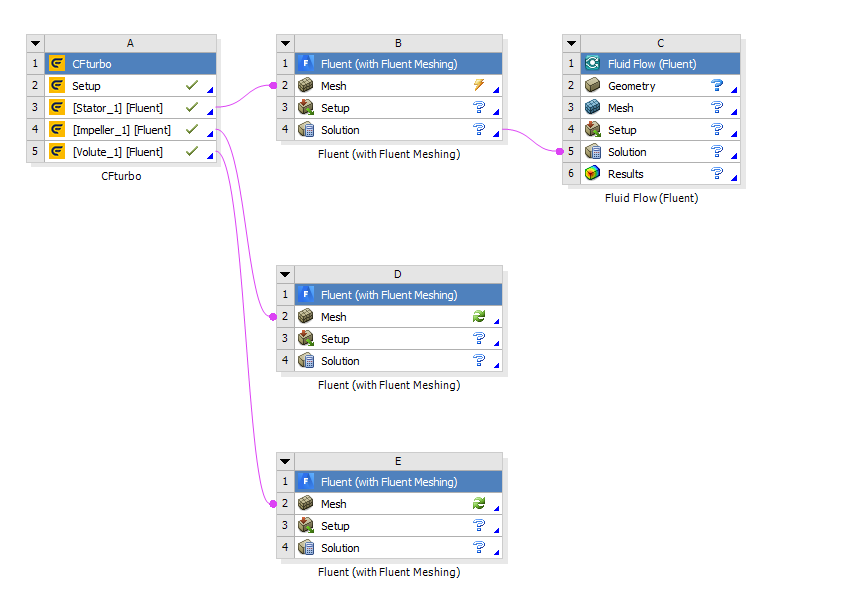Select the column D header of the Fluent system
The image size is (843, 605).
point(398,274)
